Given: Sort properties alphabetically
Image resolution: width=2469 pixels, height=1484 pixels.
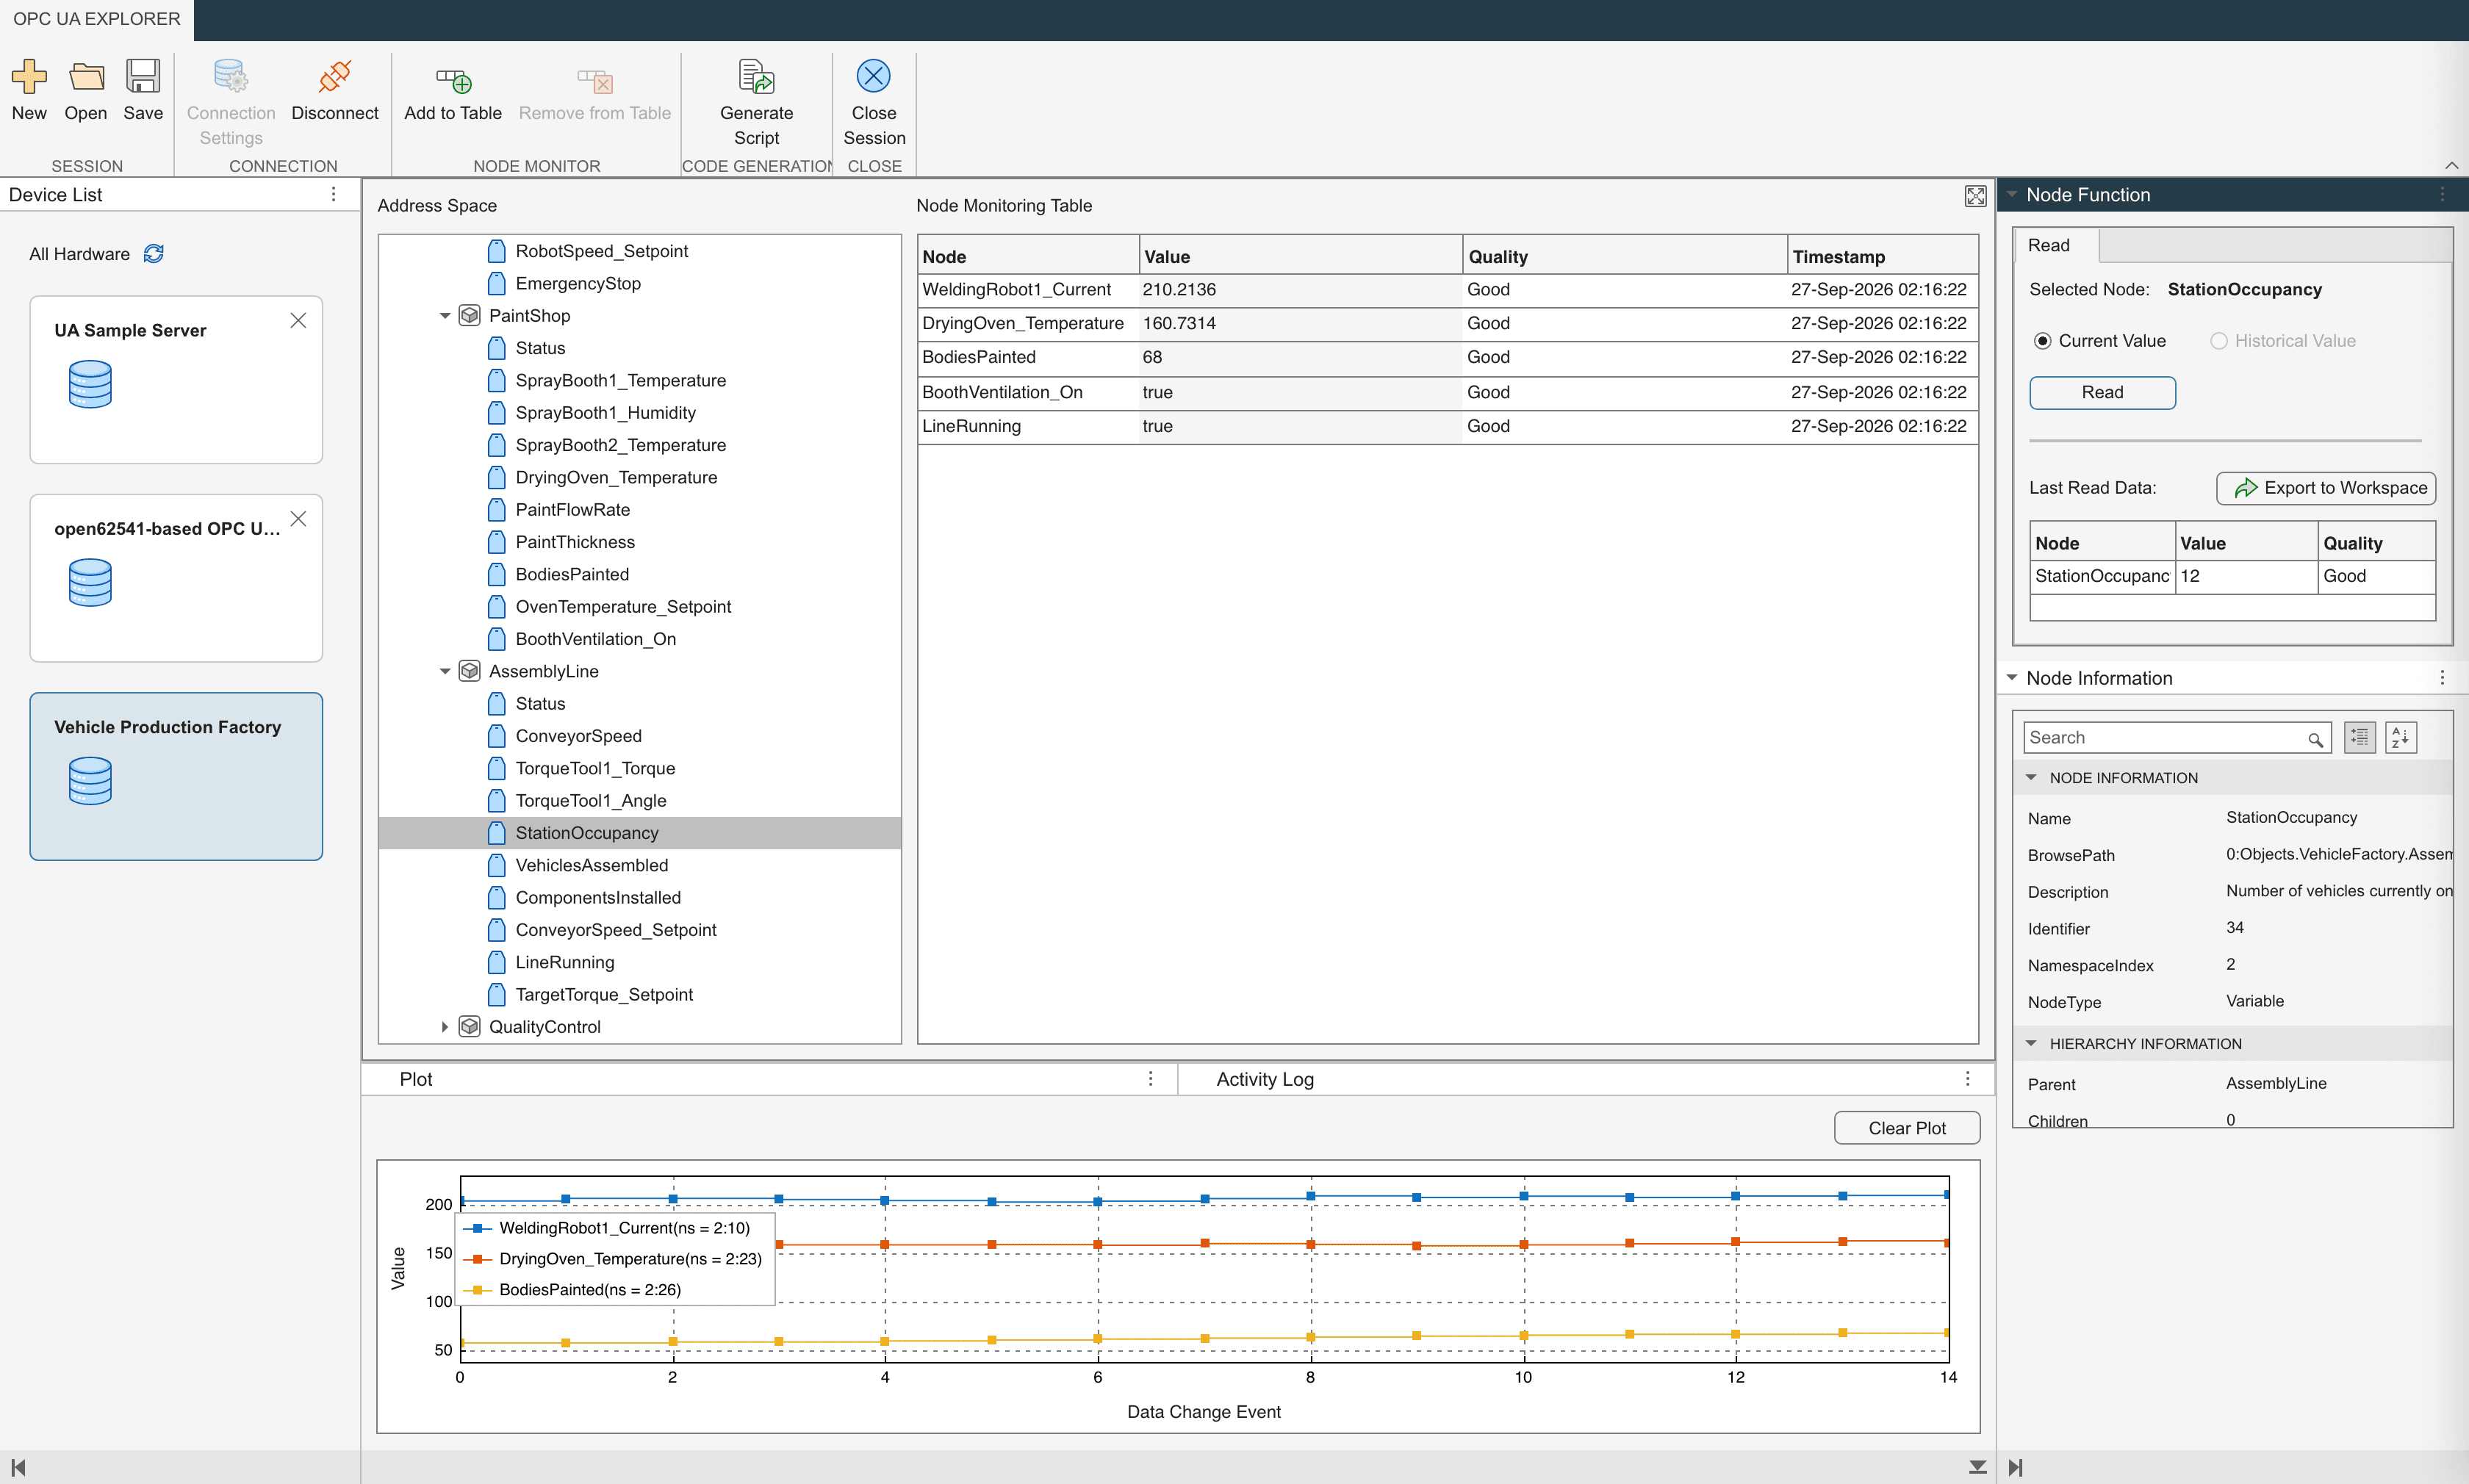Looking at the screenshot, I should 2400,737.
